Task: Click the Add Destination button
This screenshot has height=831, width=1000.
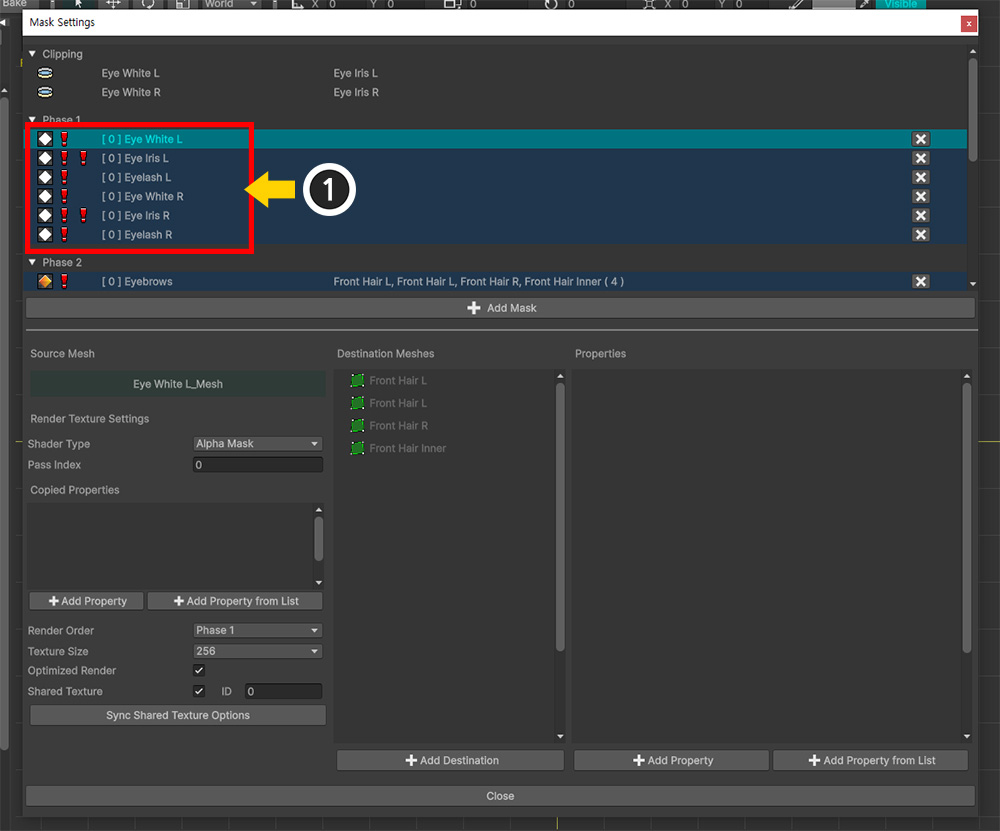Action: (x=451, y=760)
